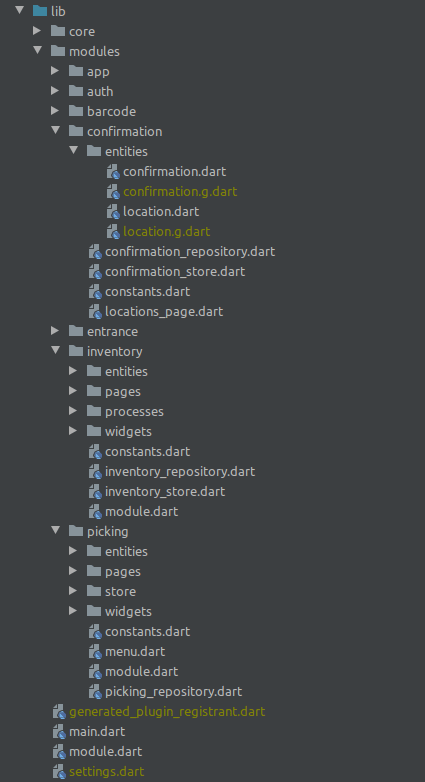The image size is (425, 782).
Task: Select the location.dart file name
Action: click(x=161, y=211)
